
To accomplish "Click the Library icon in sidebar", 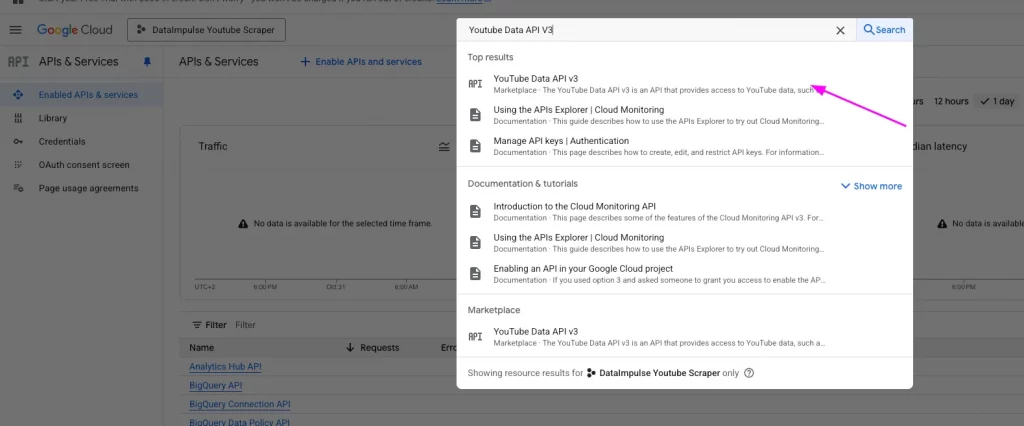I will point(17,118).
